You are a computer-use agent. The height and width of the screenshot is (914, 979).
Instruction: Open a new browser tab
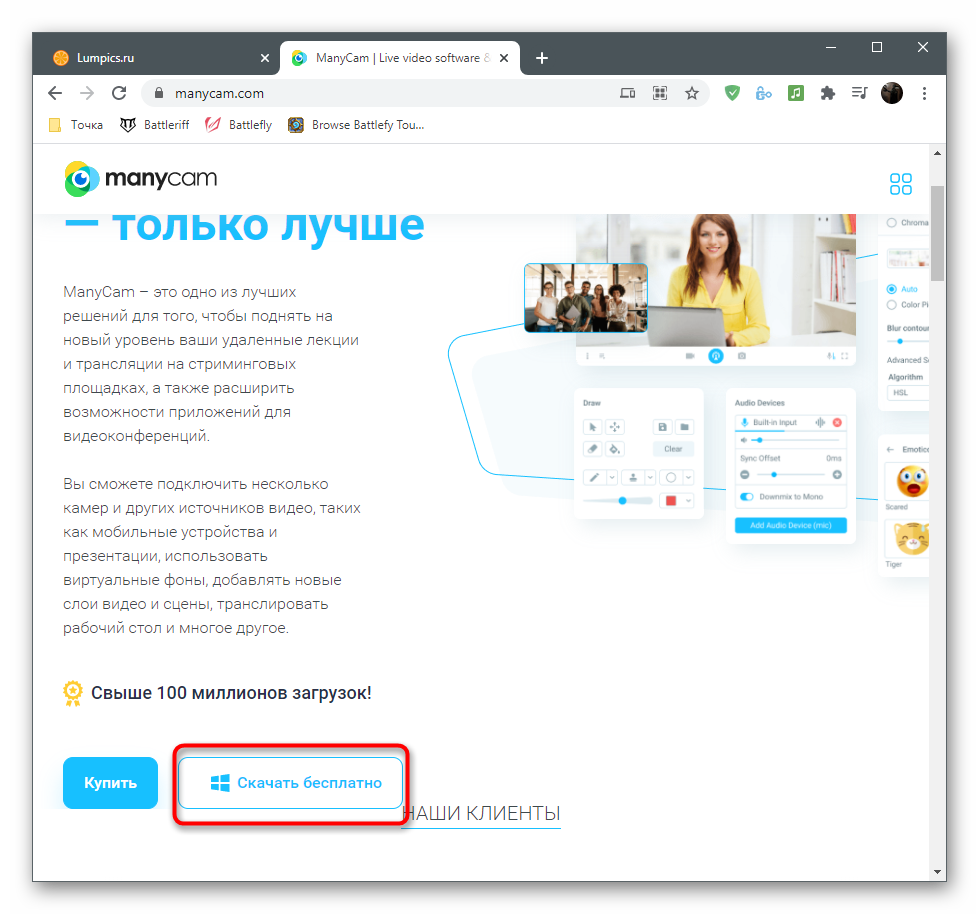(542, 58)
